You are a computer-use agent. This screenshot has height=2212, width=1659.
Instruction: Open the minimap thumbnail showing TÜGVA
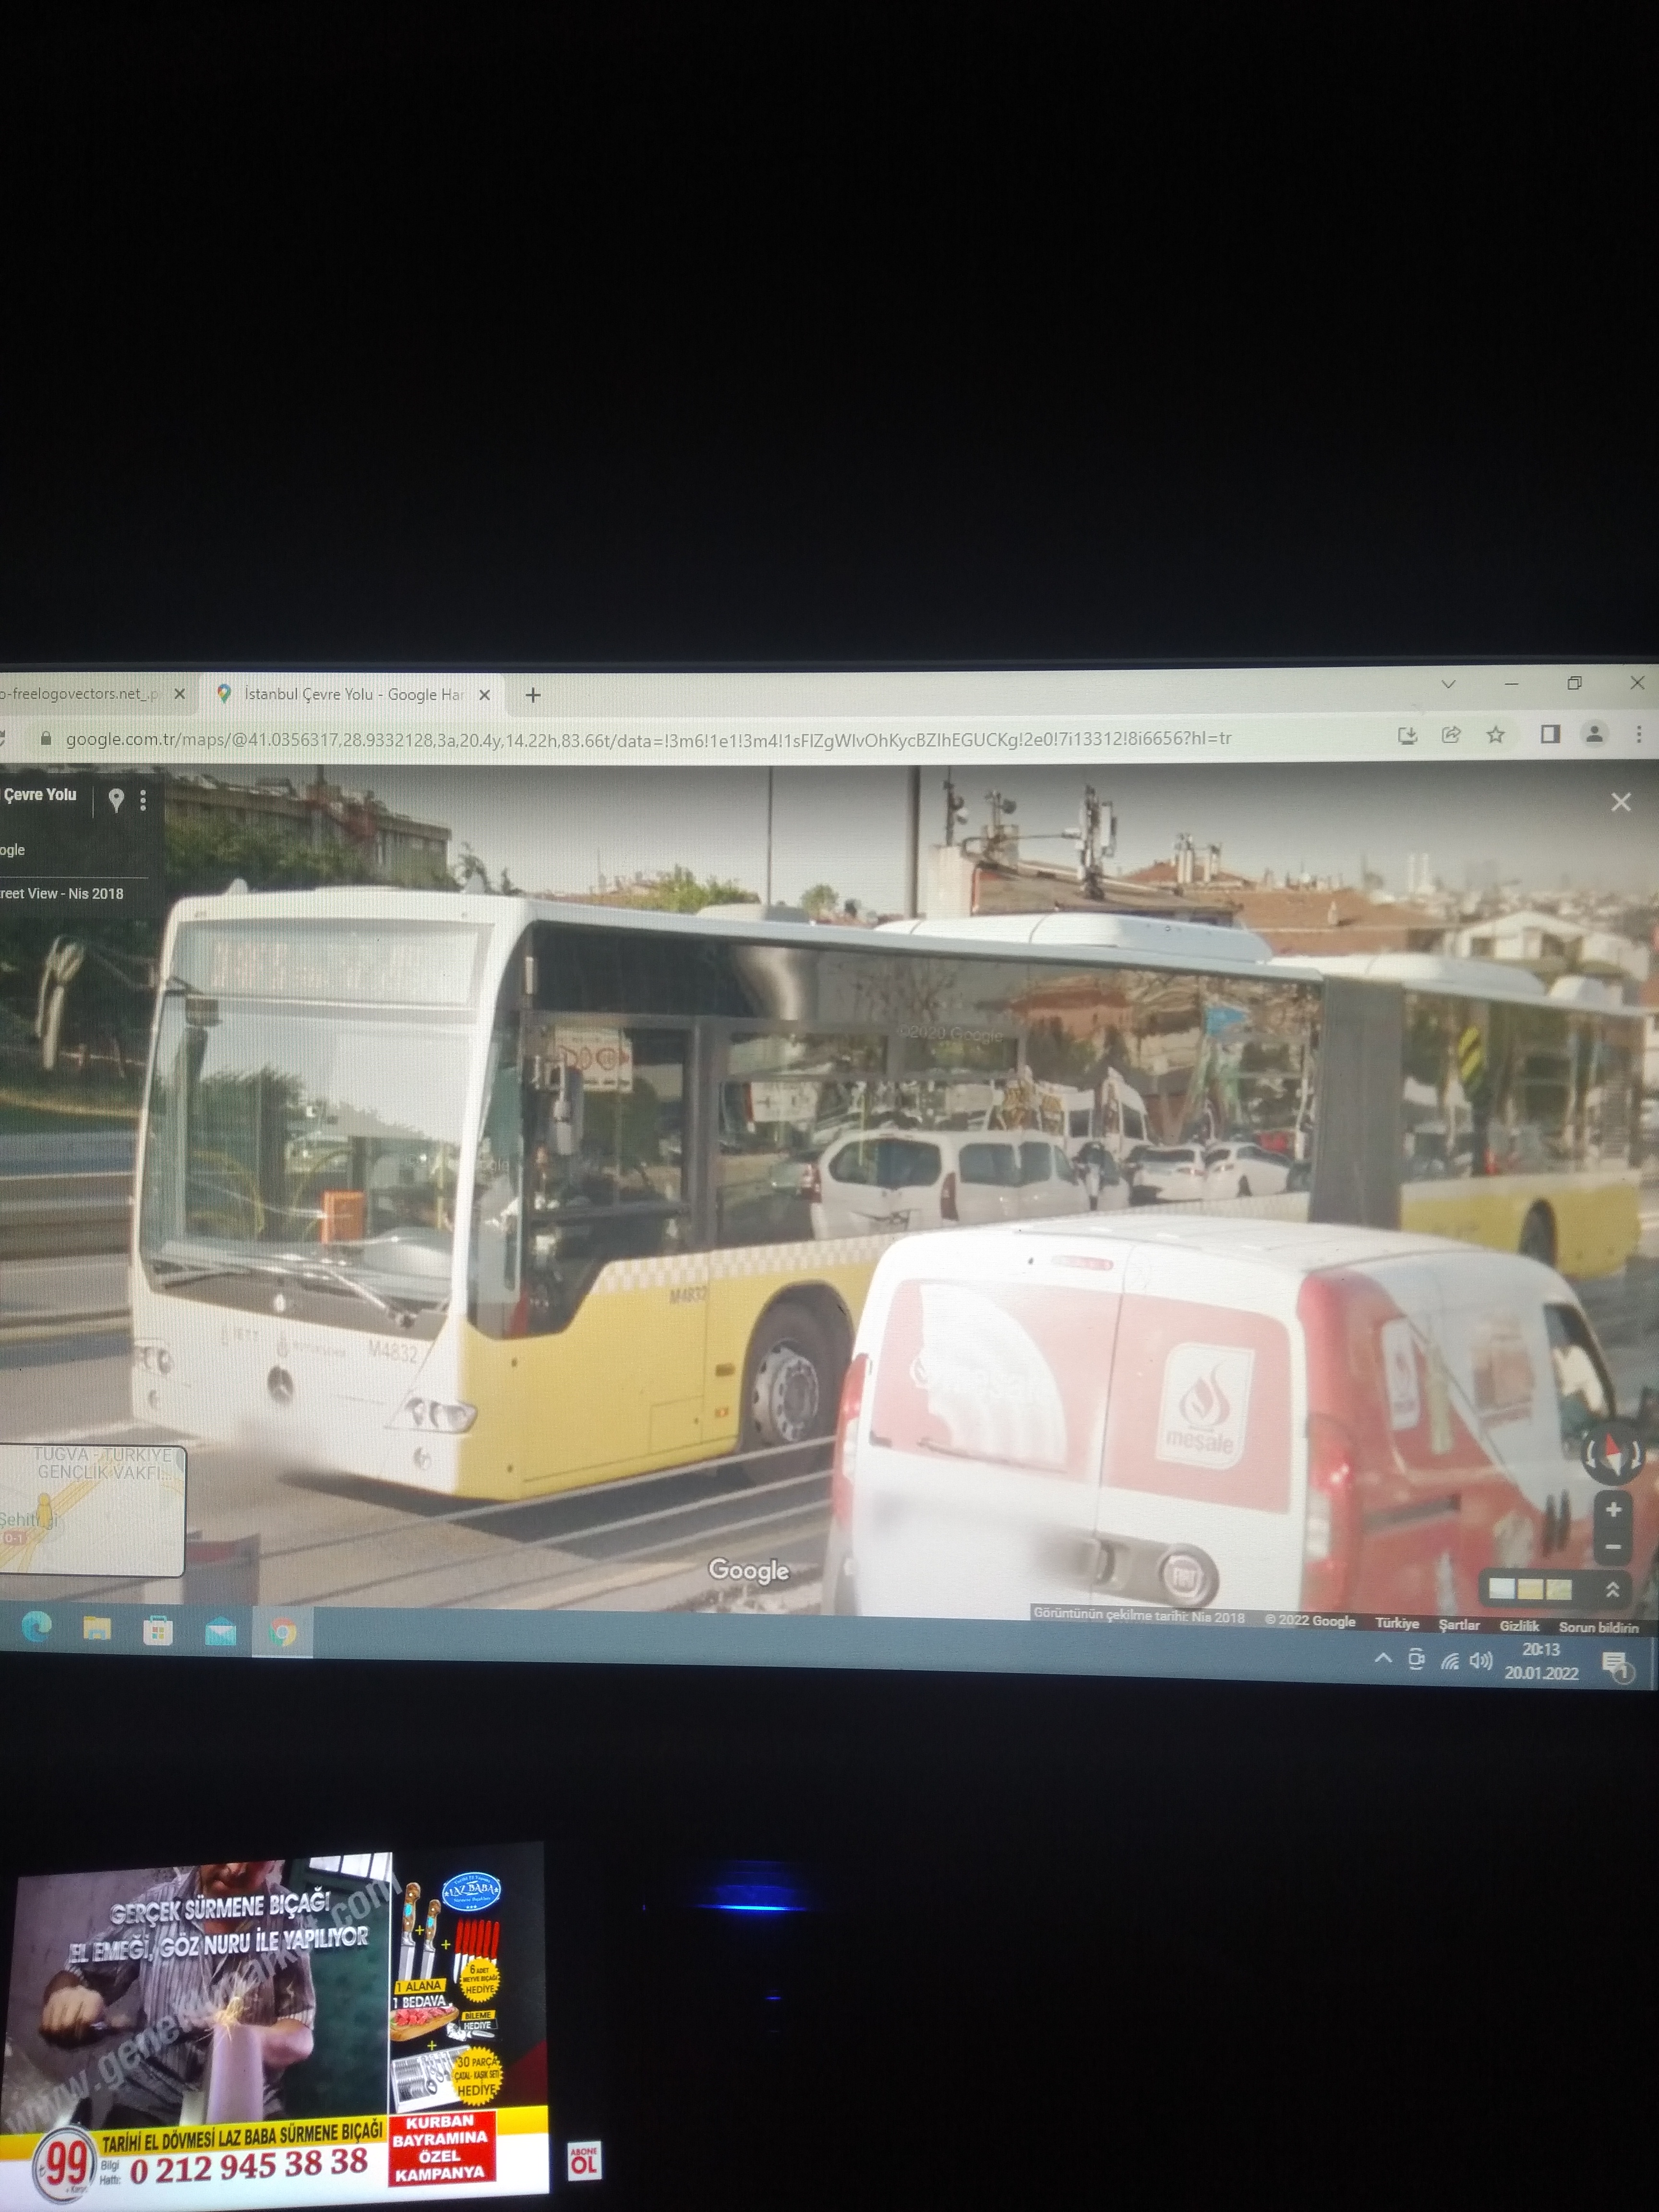click(92, 1509)
